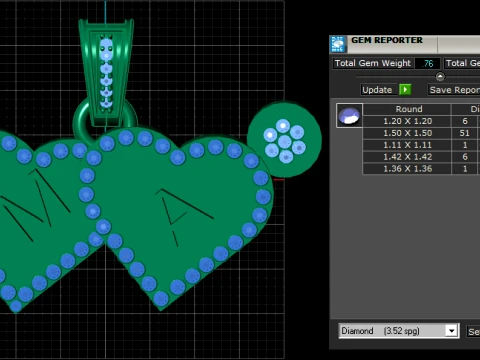The width and height of the screenshot is (480, 360).
Task: Select the 1.36 X 1.36 gem row
Action: pyautogui.click(x=421, y=169)
